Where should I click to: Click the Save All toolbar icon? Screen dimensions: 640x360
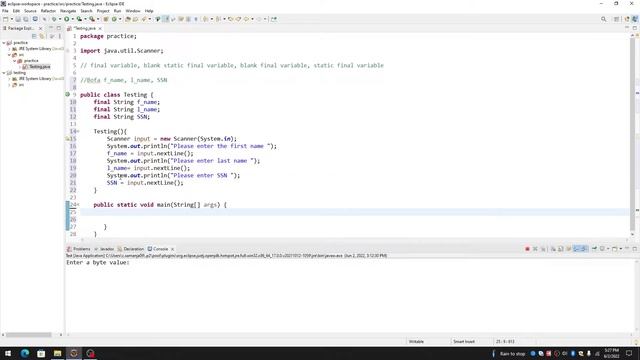pyautogui.click(x=26, y=19)
